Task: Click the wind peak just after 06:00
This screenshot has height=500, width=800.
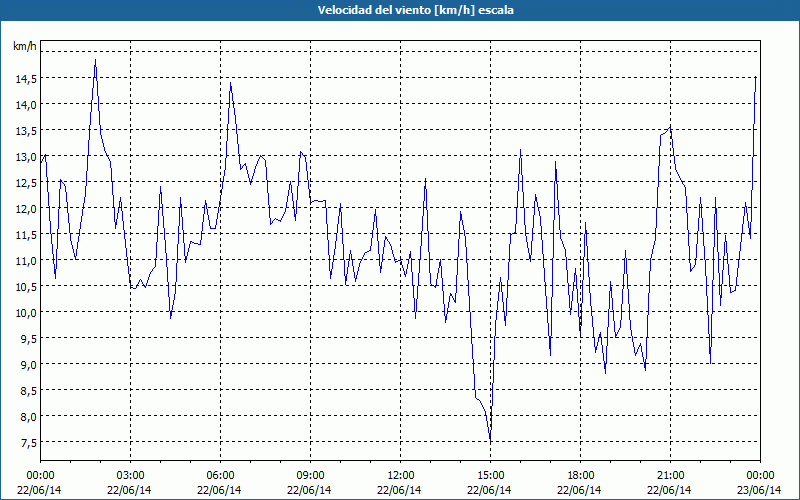Action: pos(231,83)
